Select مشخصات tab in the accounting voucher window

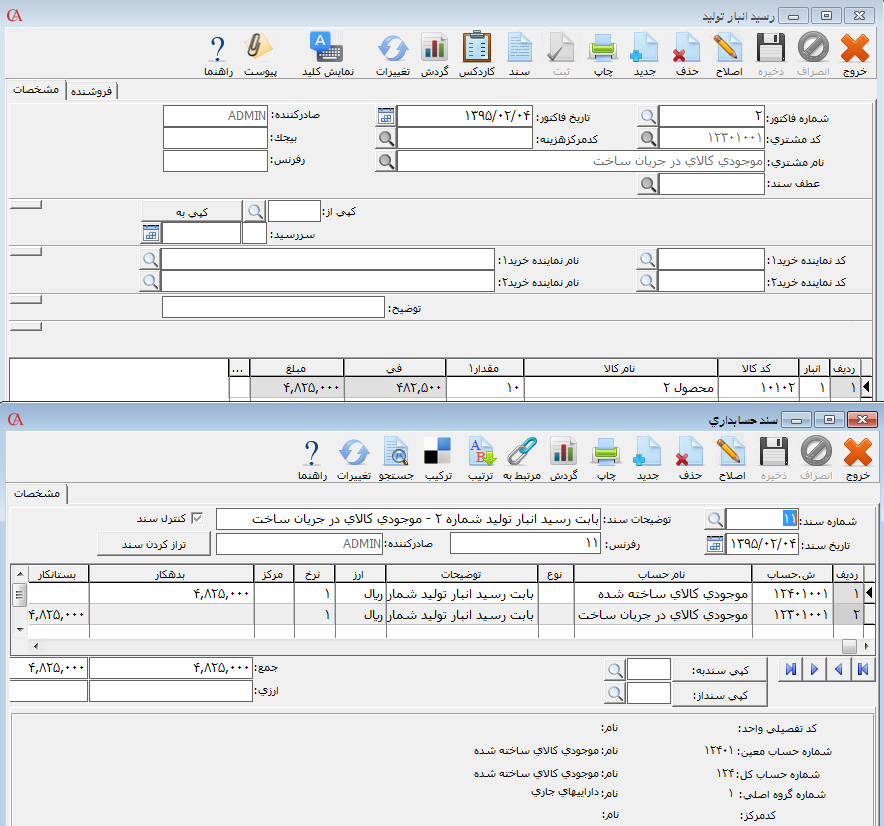(35, 494)
